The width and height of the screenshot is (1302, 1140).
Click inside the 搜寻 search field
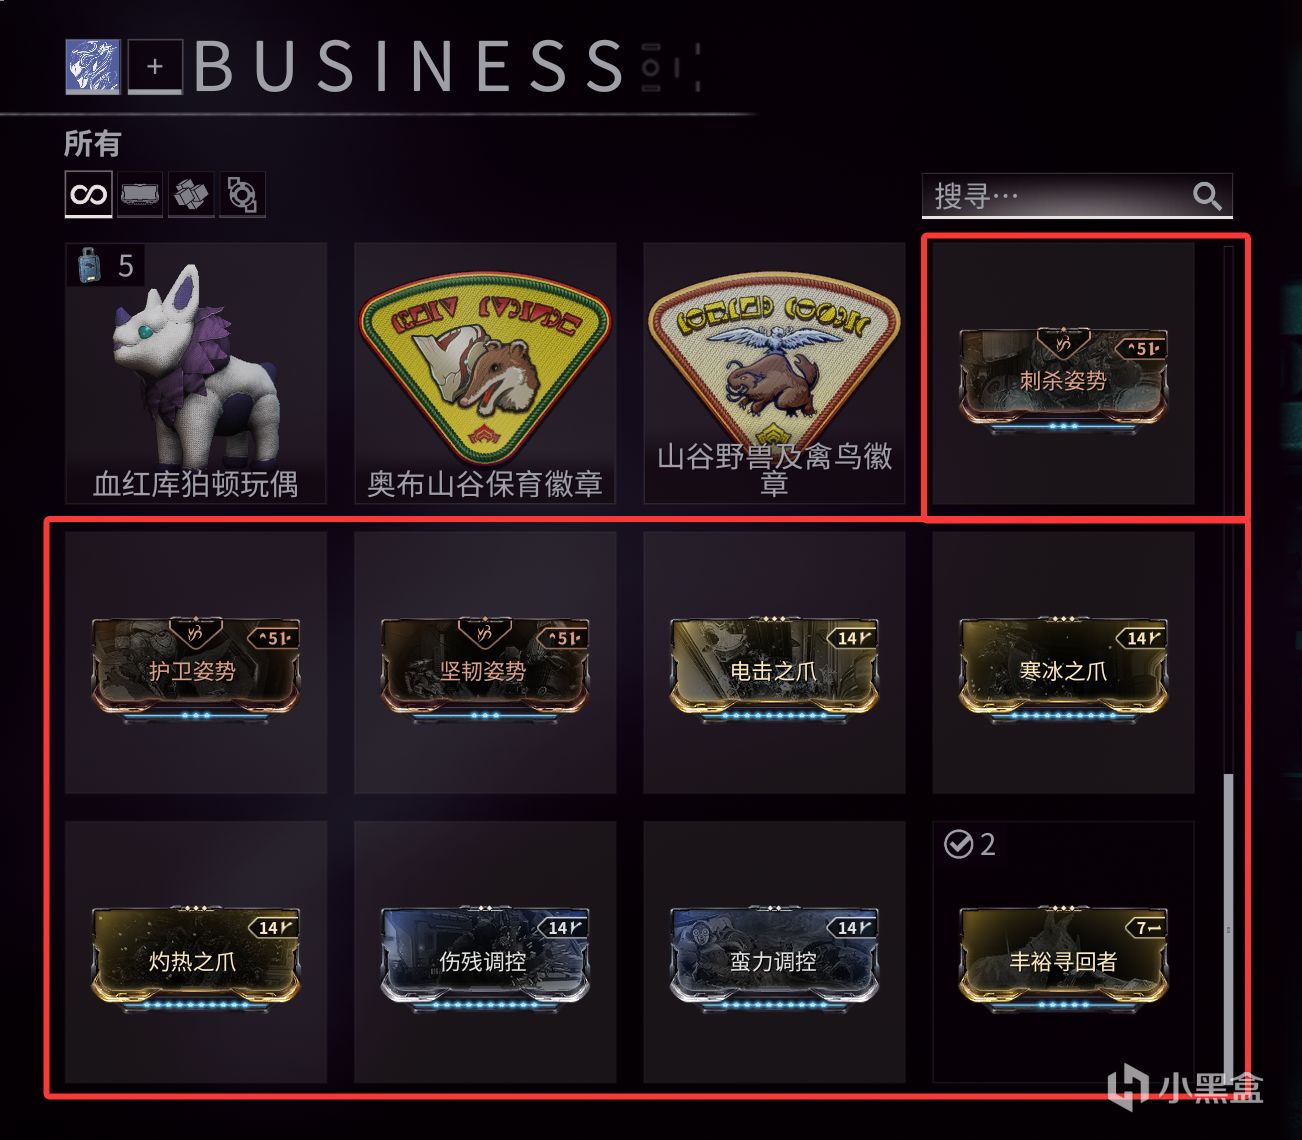click(x=1077, y=195)
